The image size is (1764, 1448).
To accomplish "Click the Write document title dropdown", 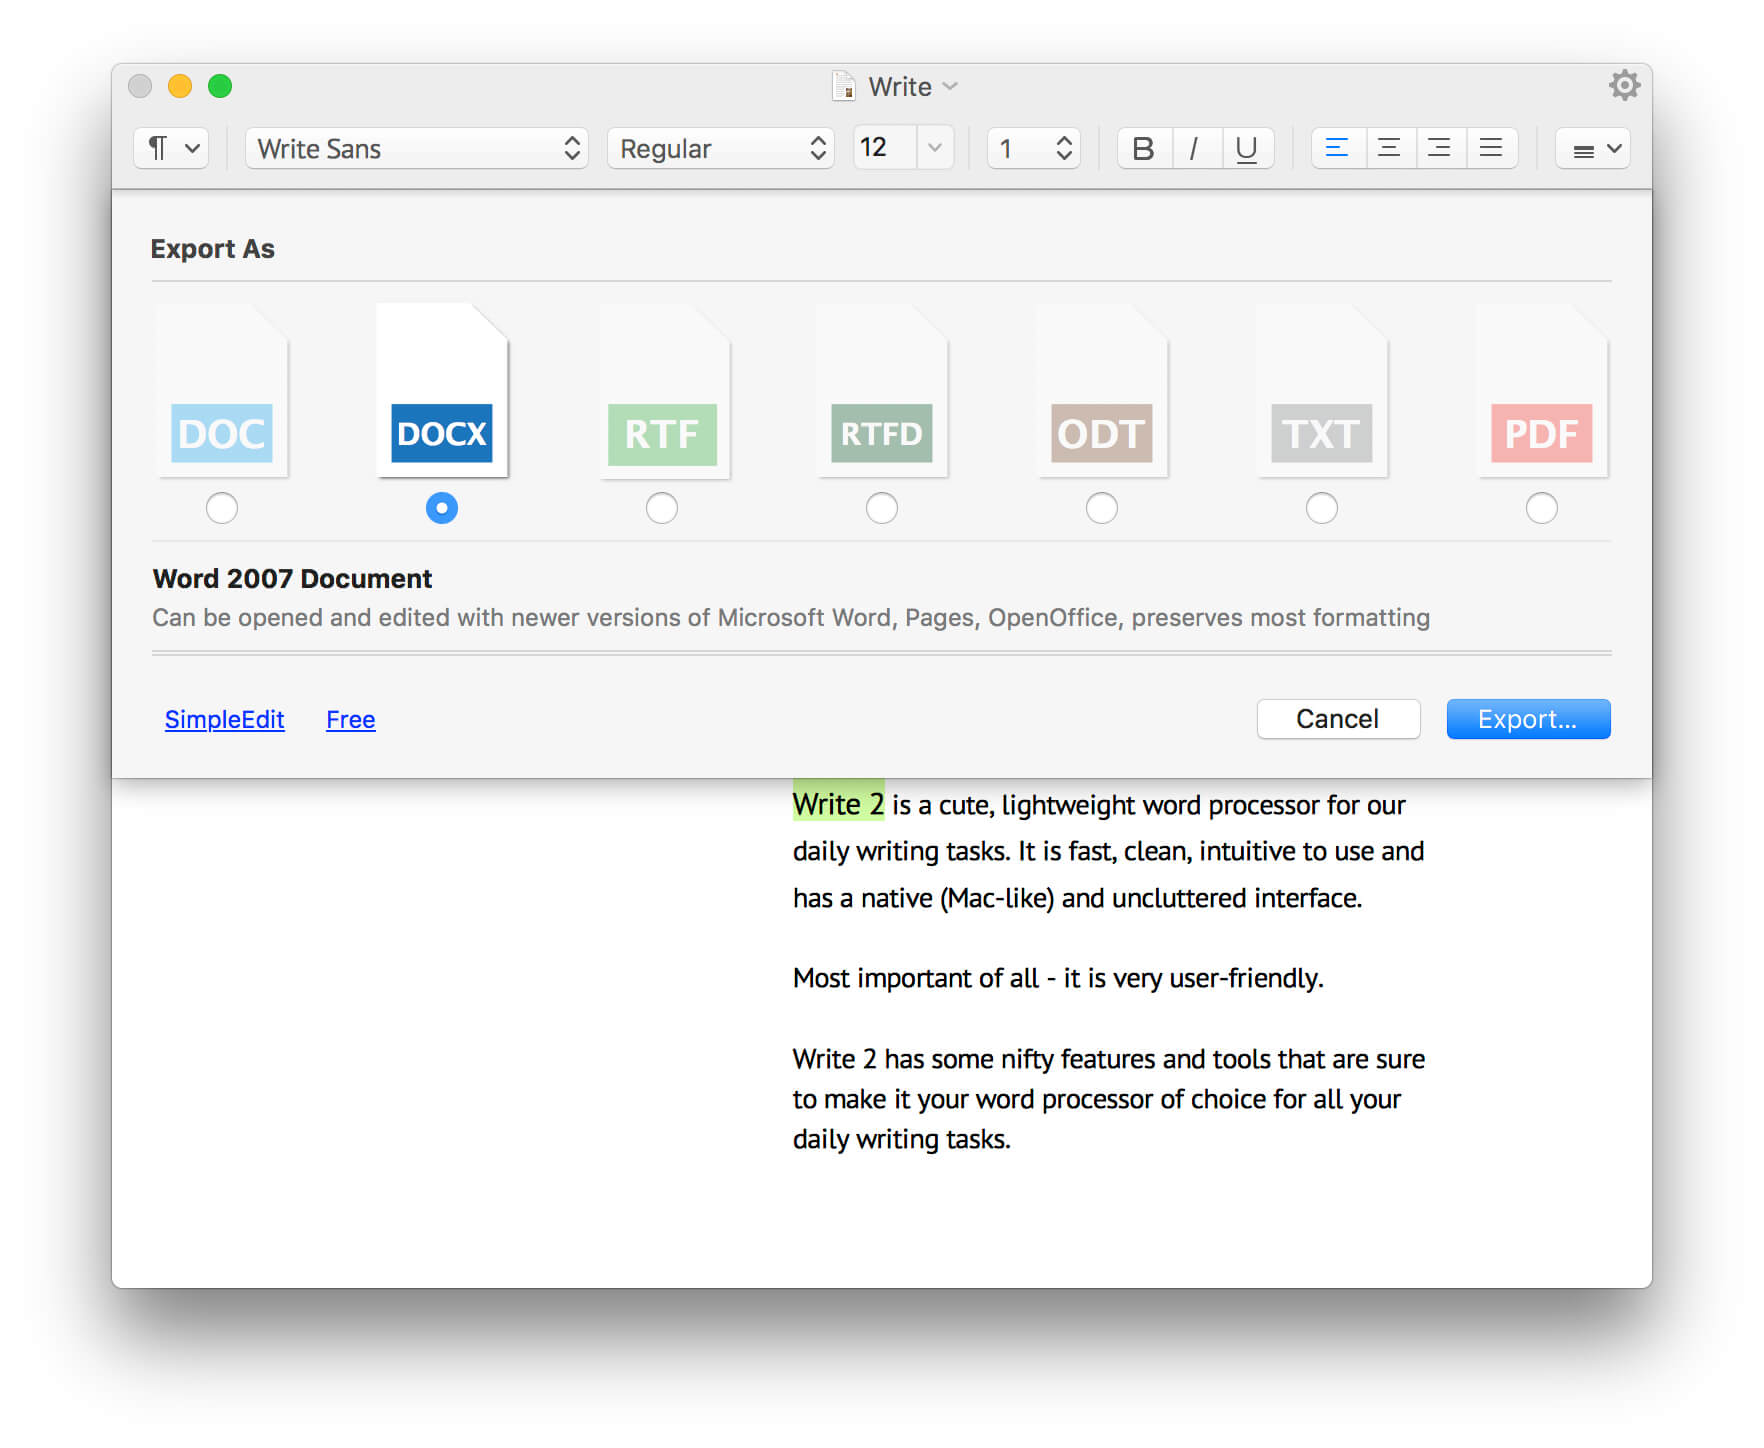I will (912, 87).
